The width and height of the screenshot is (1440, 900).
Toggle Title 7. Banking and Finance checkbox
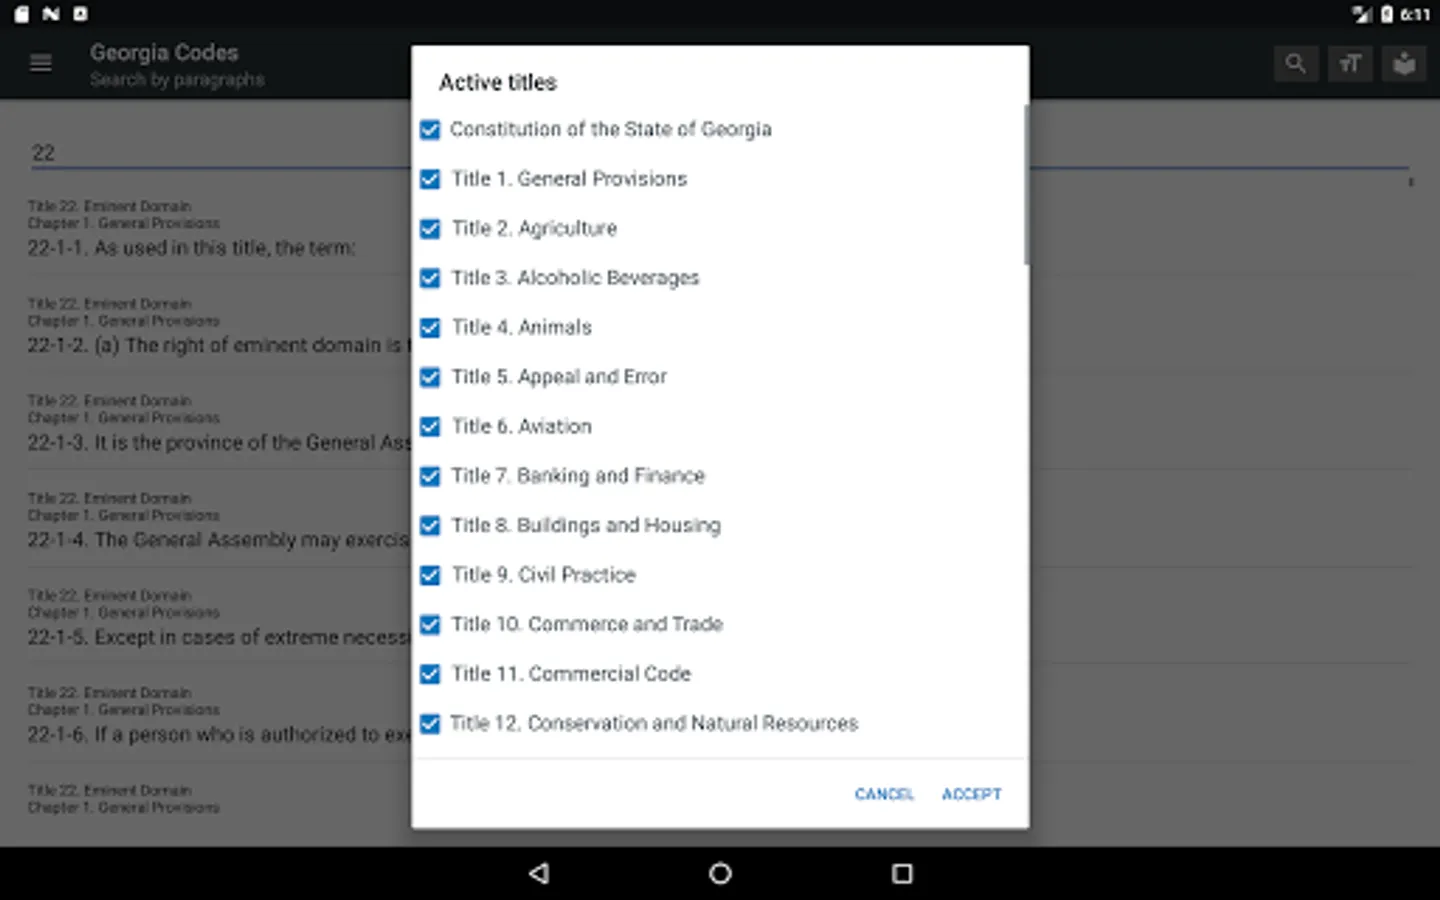click(x=430, y=476)
